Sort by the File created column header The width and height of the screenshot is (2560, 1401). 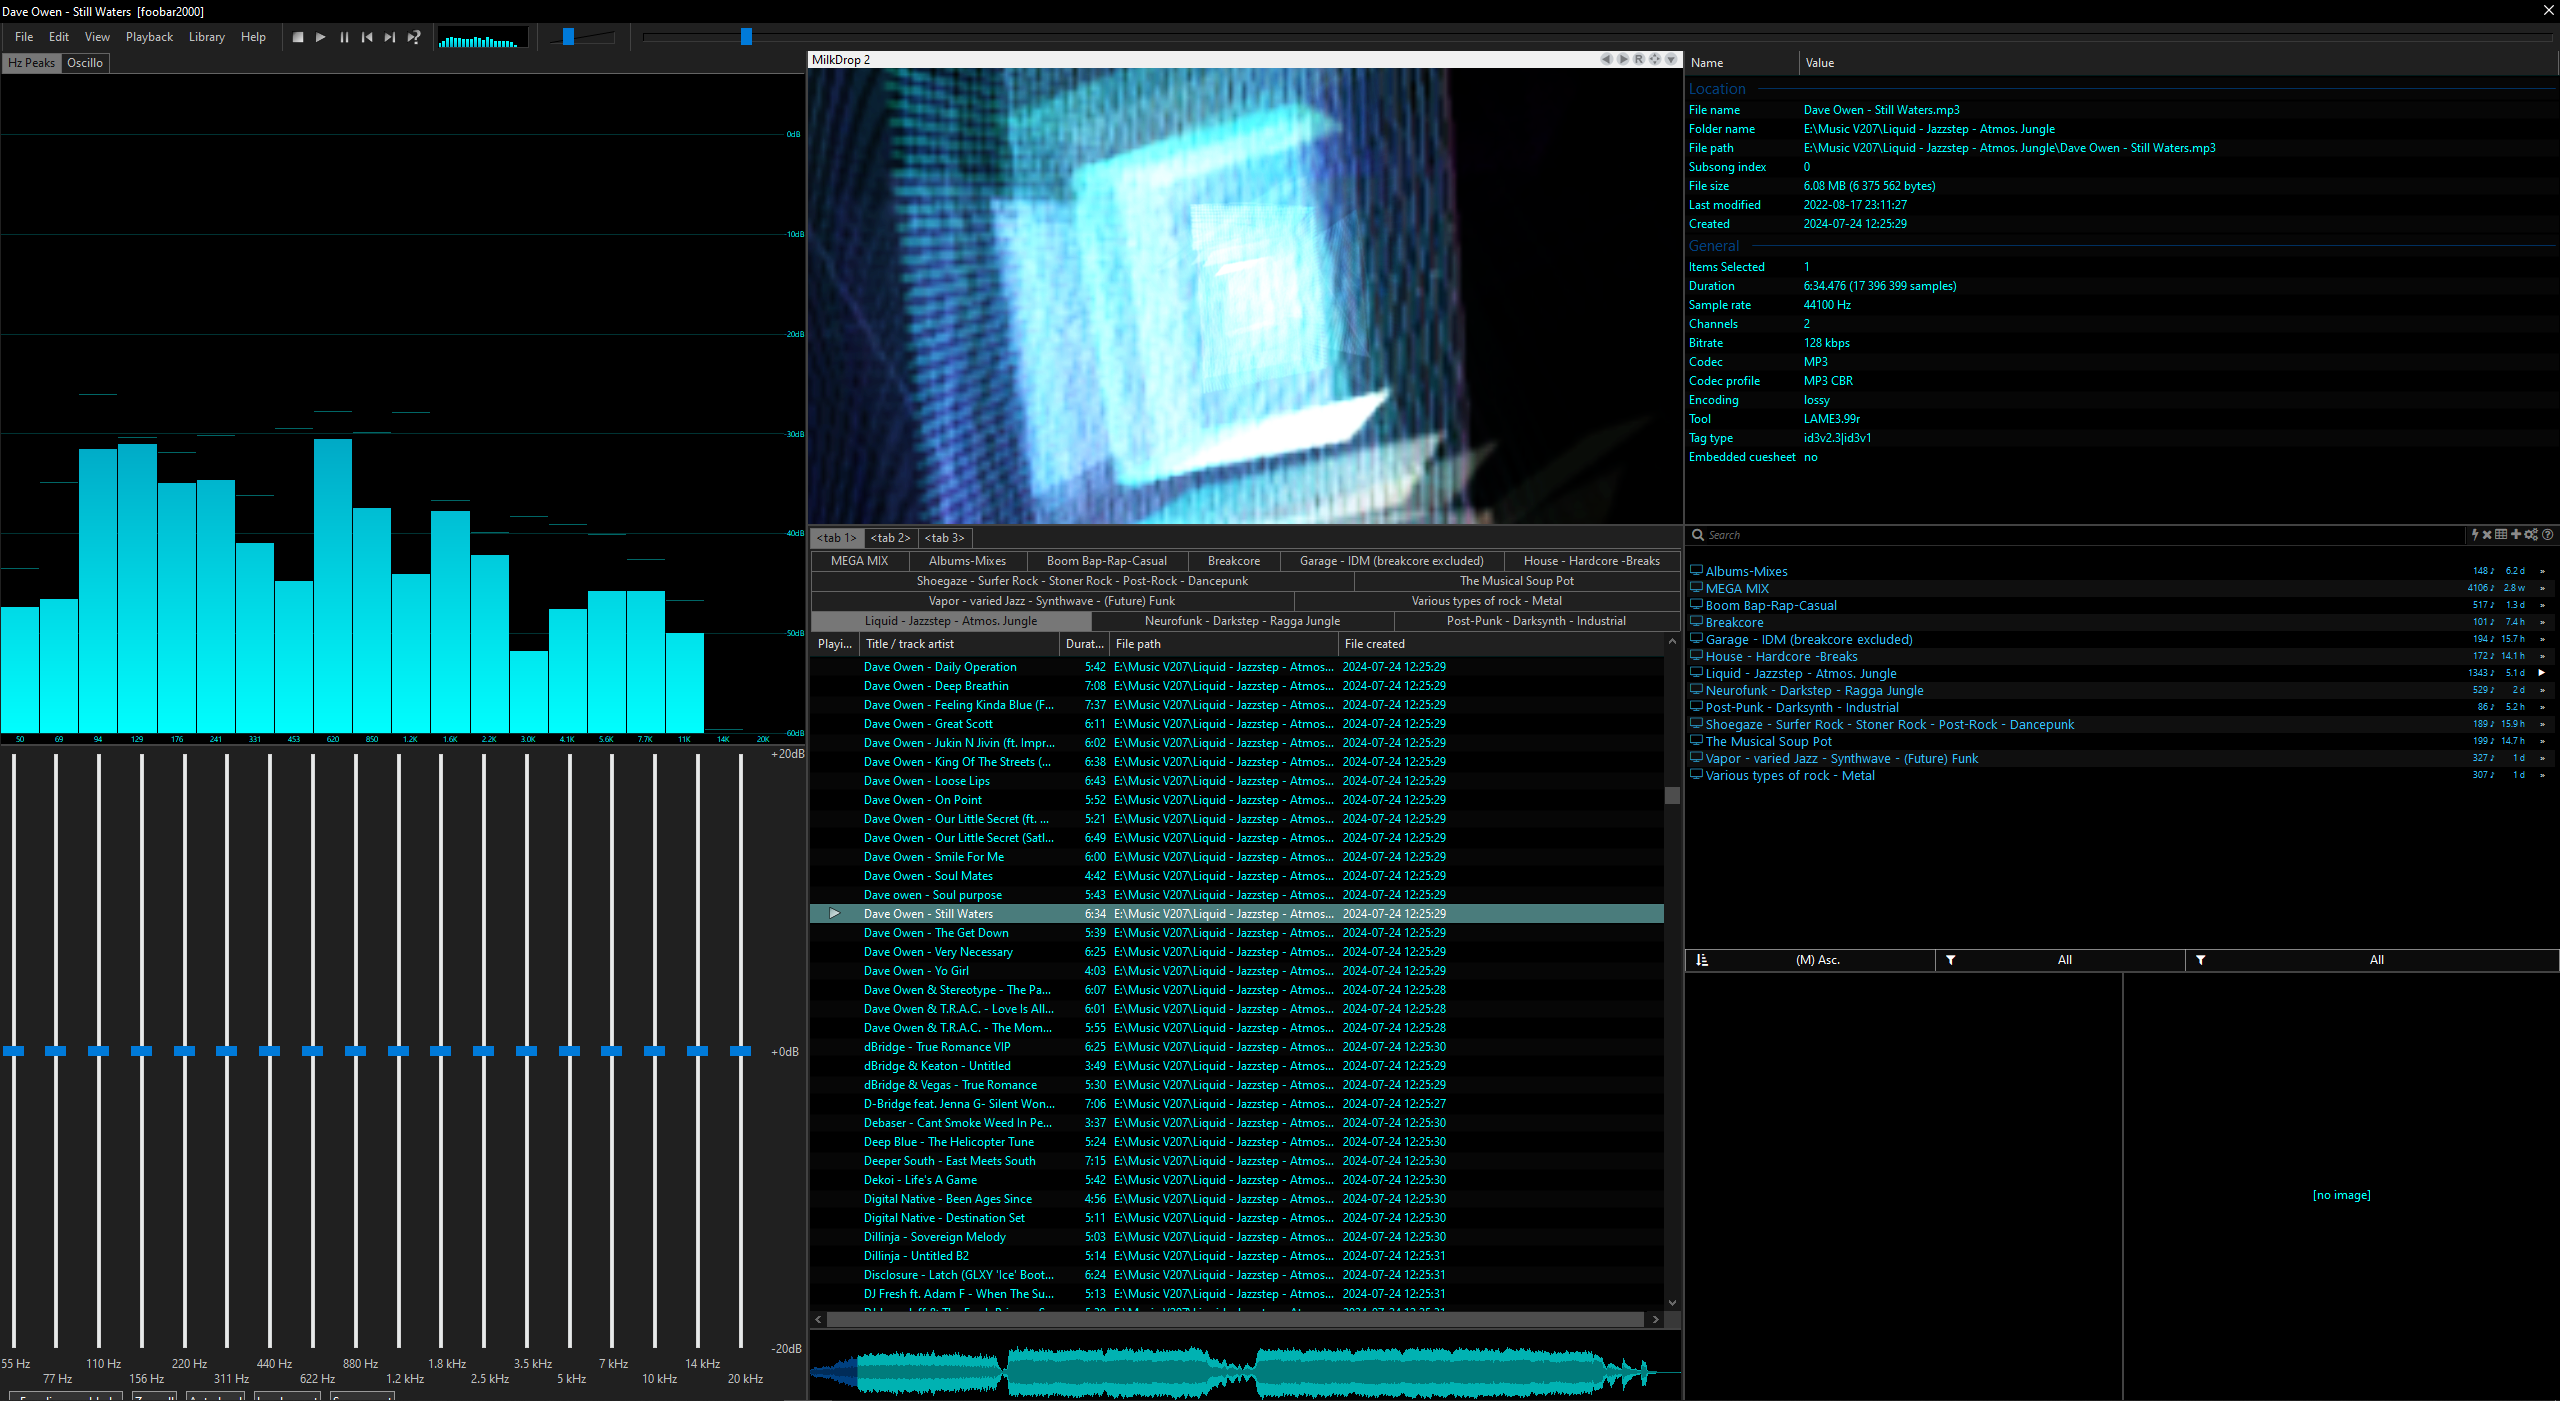pos(1500,644)
